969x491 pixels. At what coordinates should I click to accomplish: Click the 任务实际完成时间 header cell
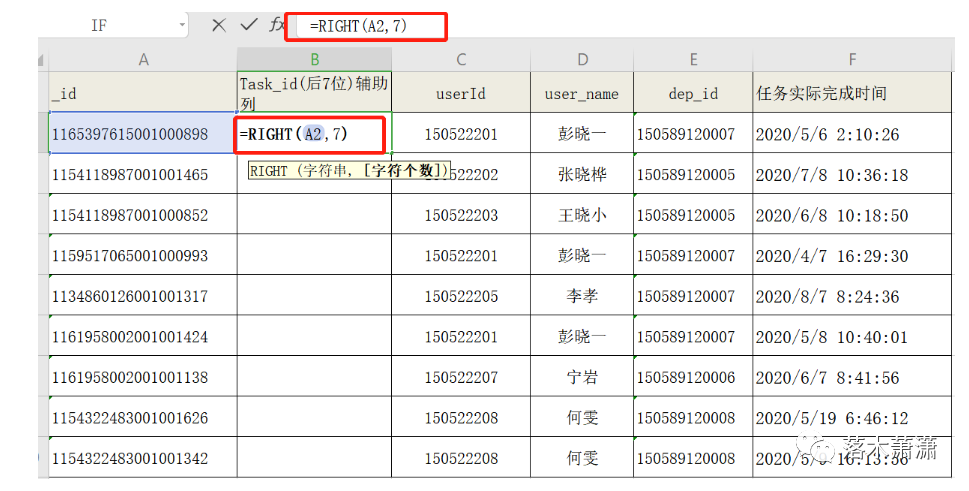pyautogui.click(x=852, y=92)
